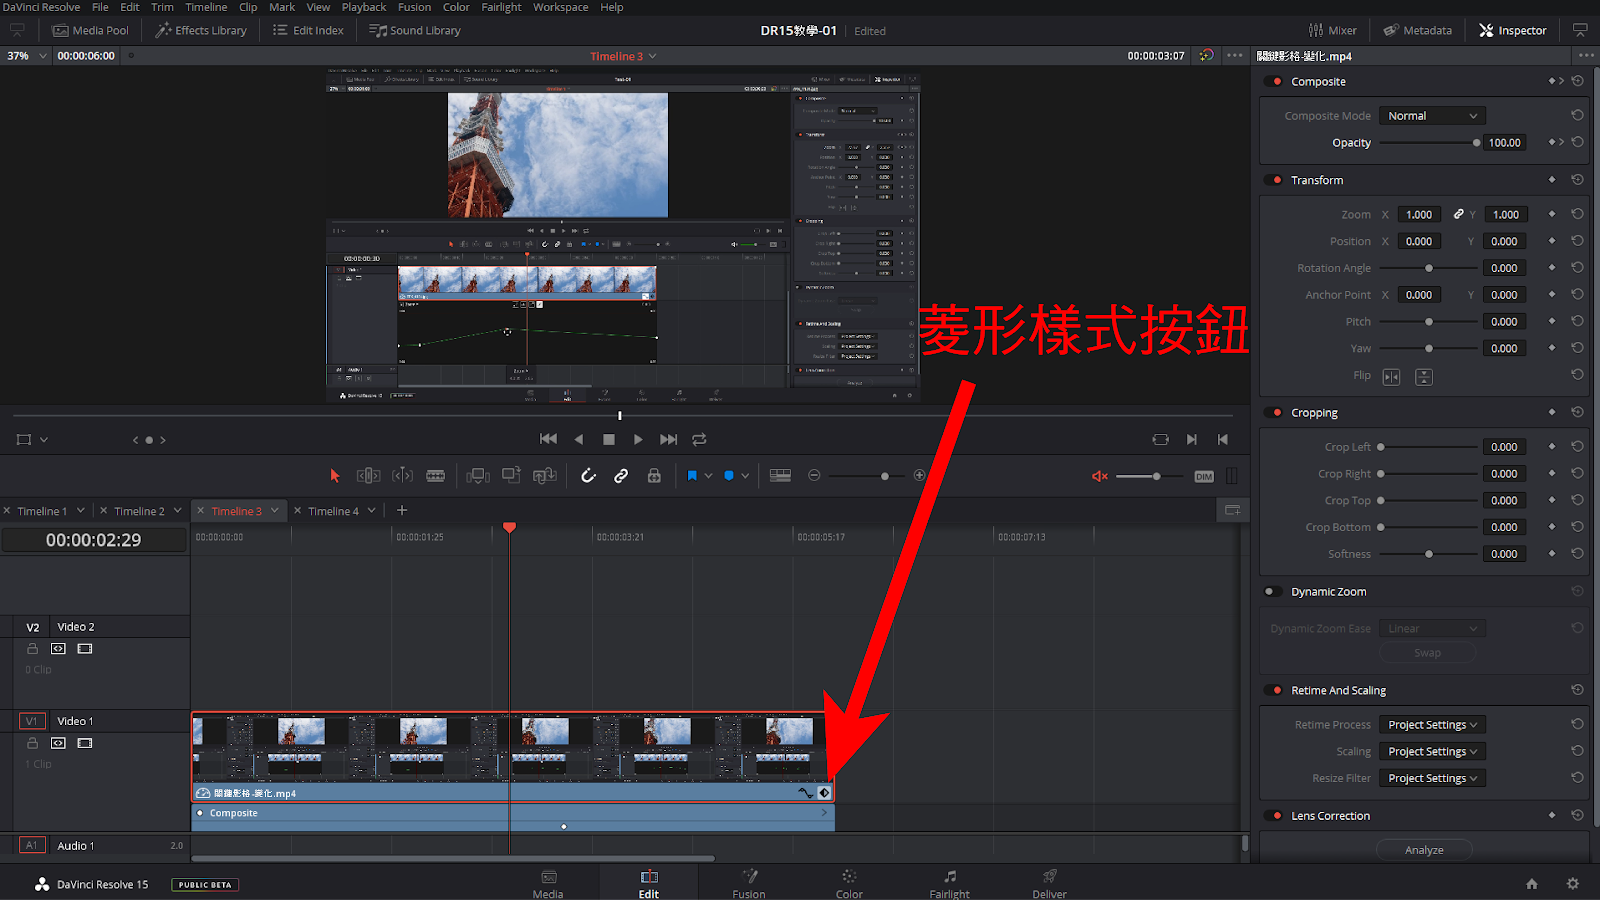The width and height of the screenshot is (1600, 900).
Task: Zoom in the timeline with plus icon
Action: (x=920, y=476)
